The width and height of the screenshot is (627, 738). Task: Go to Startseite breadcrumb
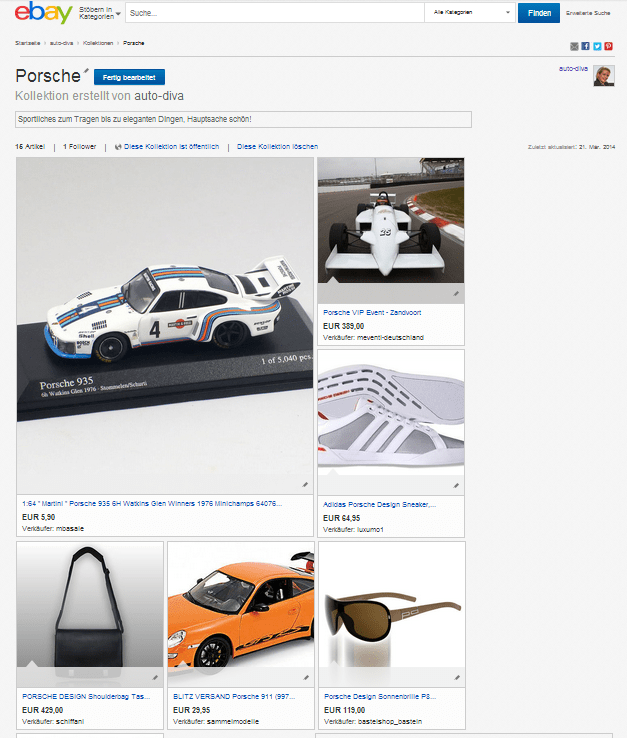(x=27, y=43)
